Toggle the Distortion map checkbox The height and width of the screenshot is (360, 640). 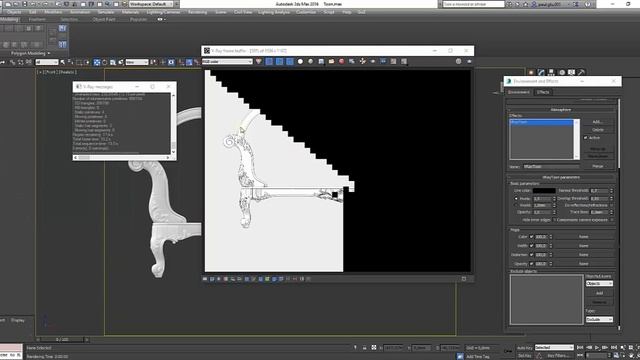point(531,255)
